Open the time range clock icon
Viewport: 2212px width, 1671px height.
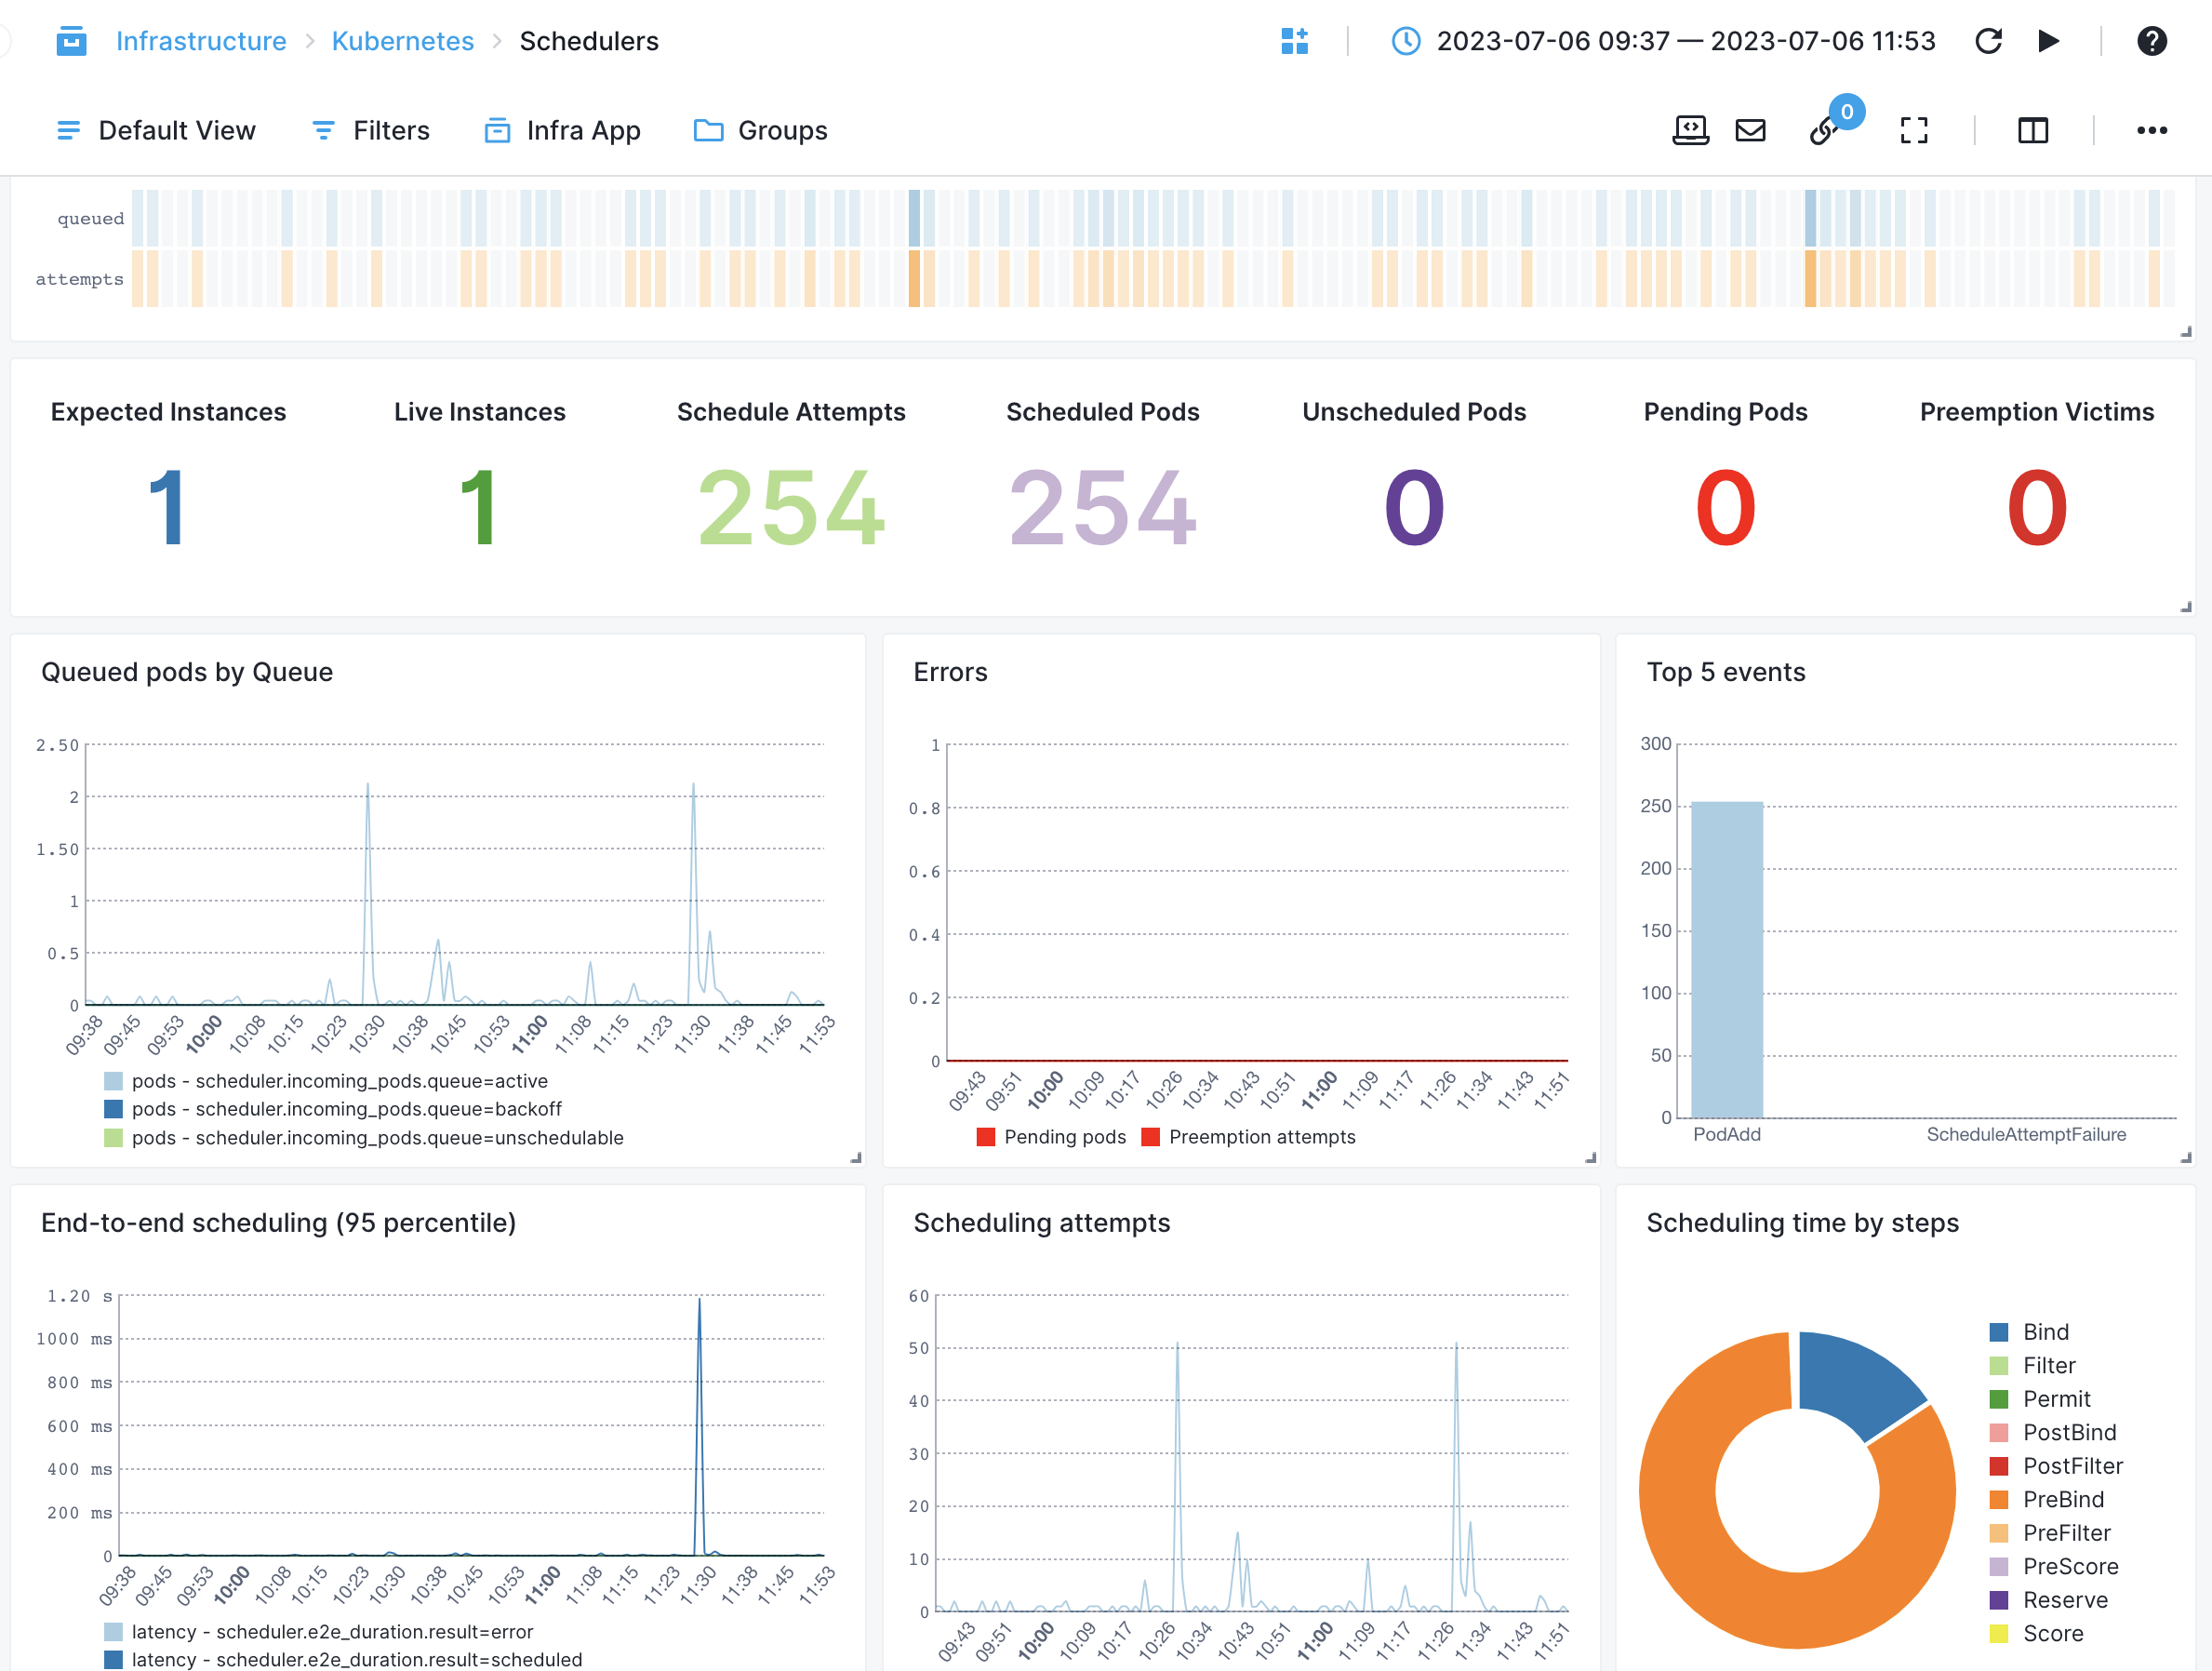click(1406, 41)
